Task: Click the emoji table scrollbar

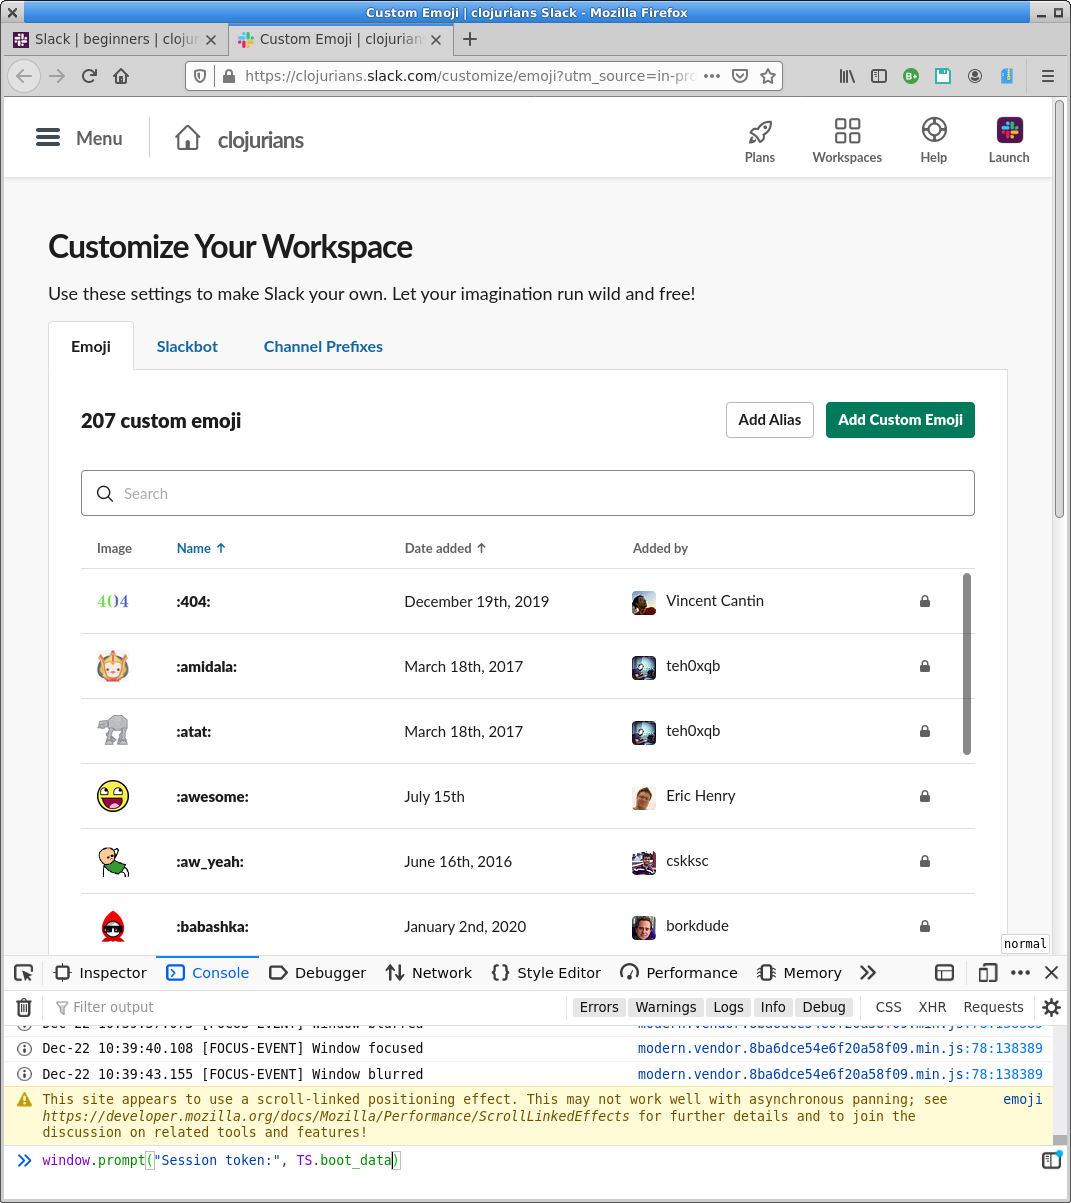Action: click(967, 664)
